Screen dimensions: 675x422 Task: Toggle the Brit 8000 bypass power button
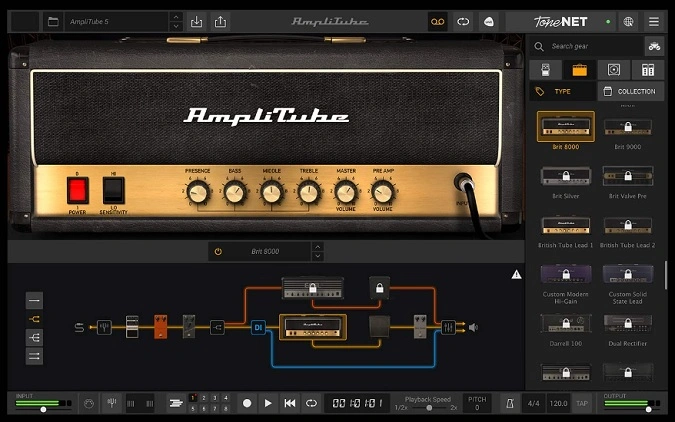(218, 251)
